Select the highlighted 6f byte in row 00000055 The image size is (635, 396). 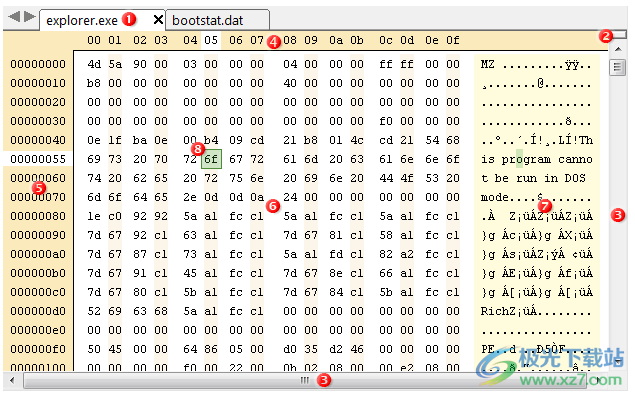(x=211, y=159)
